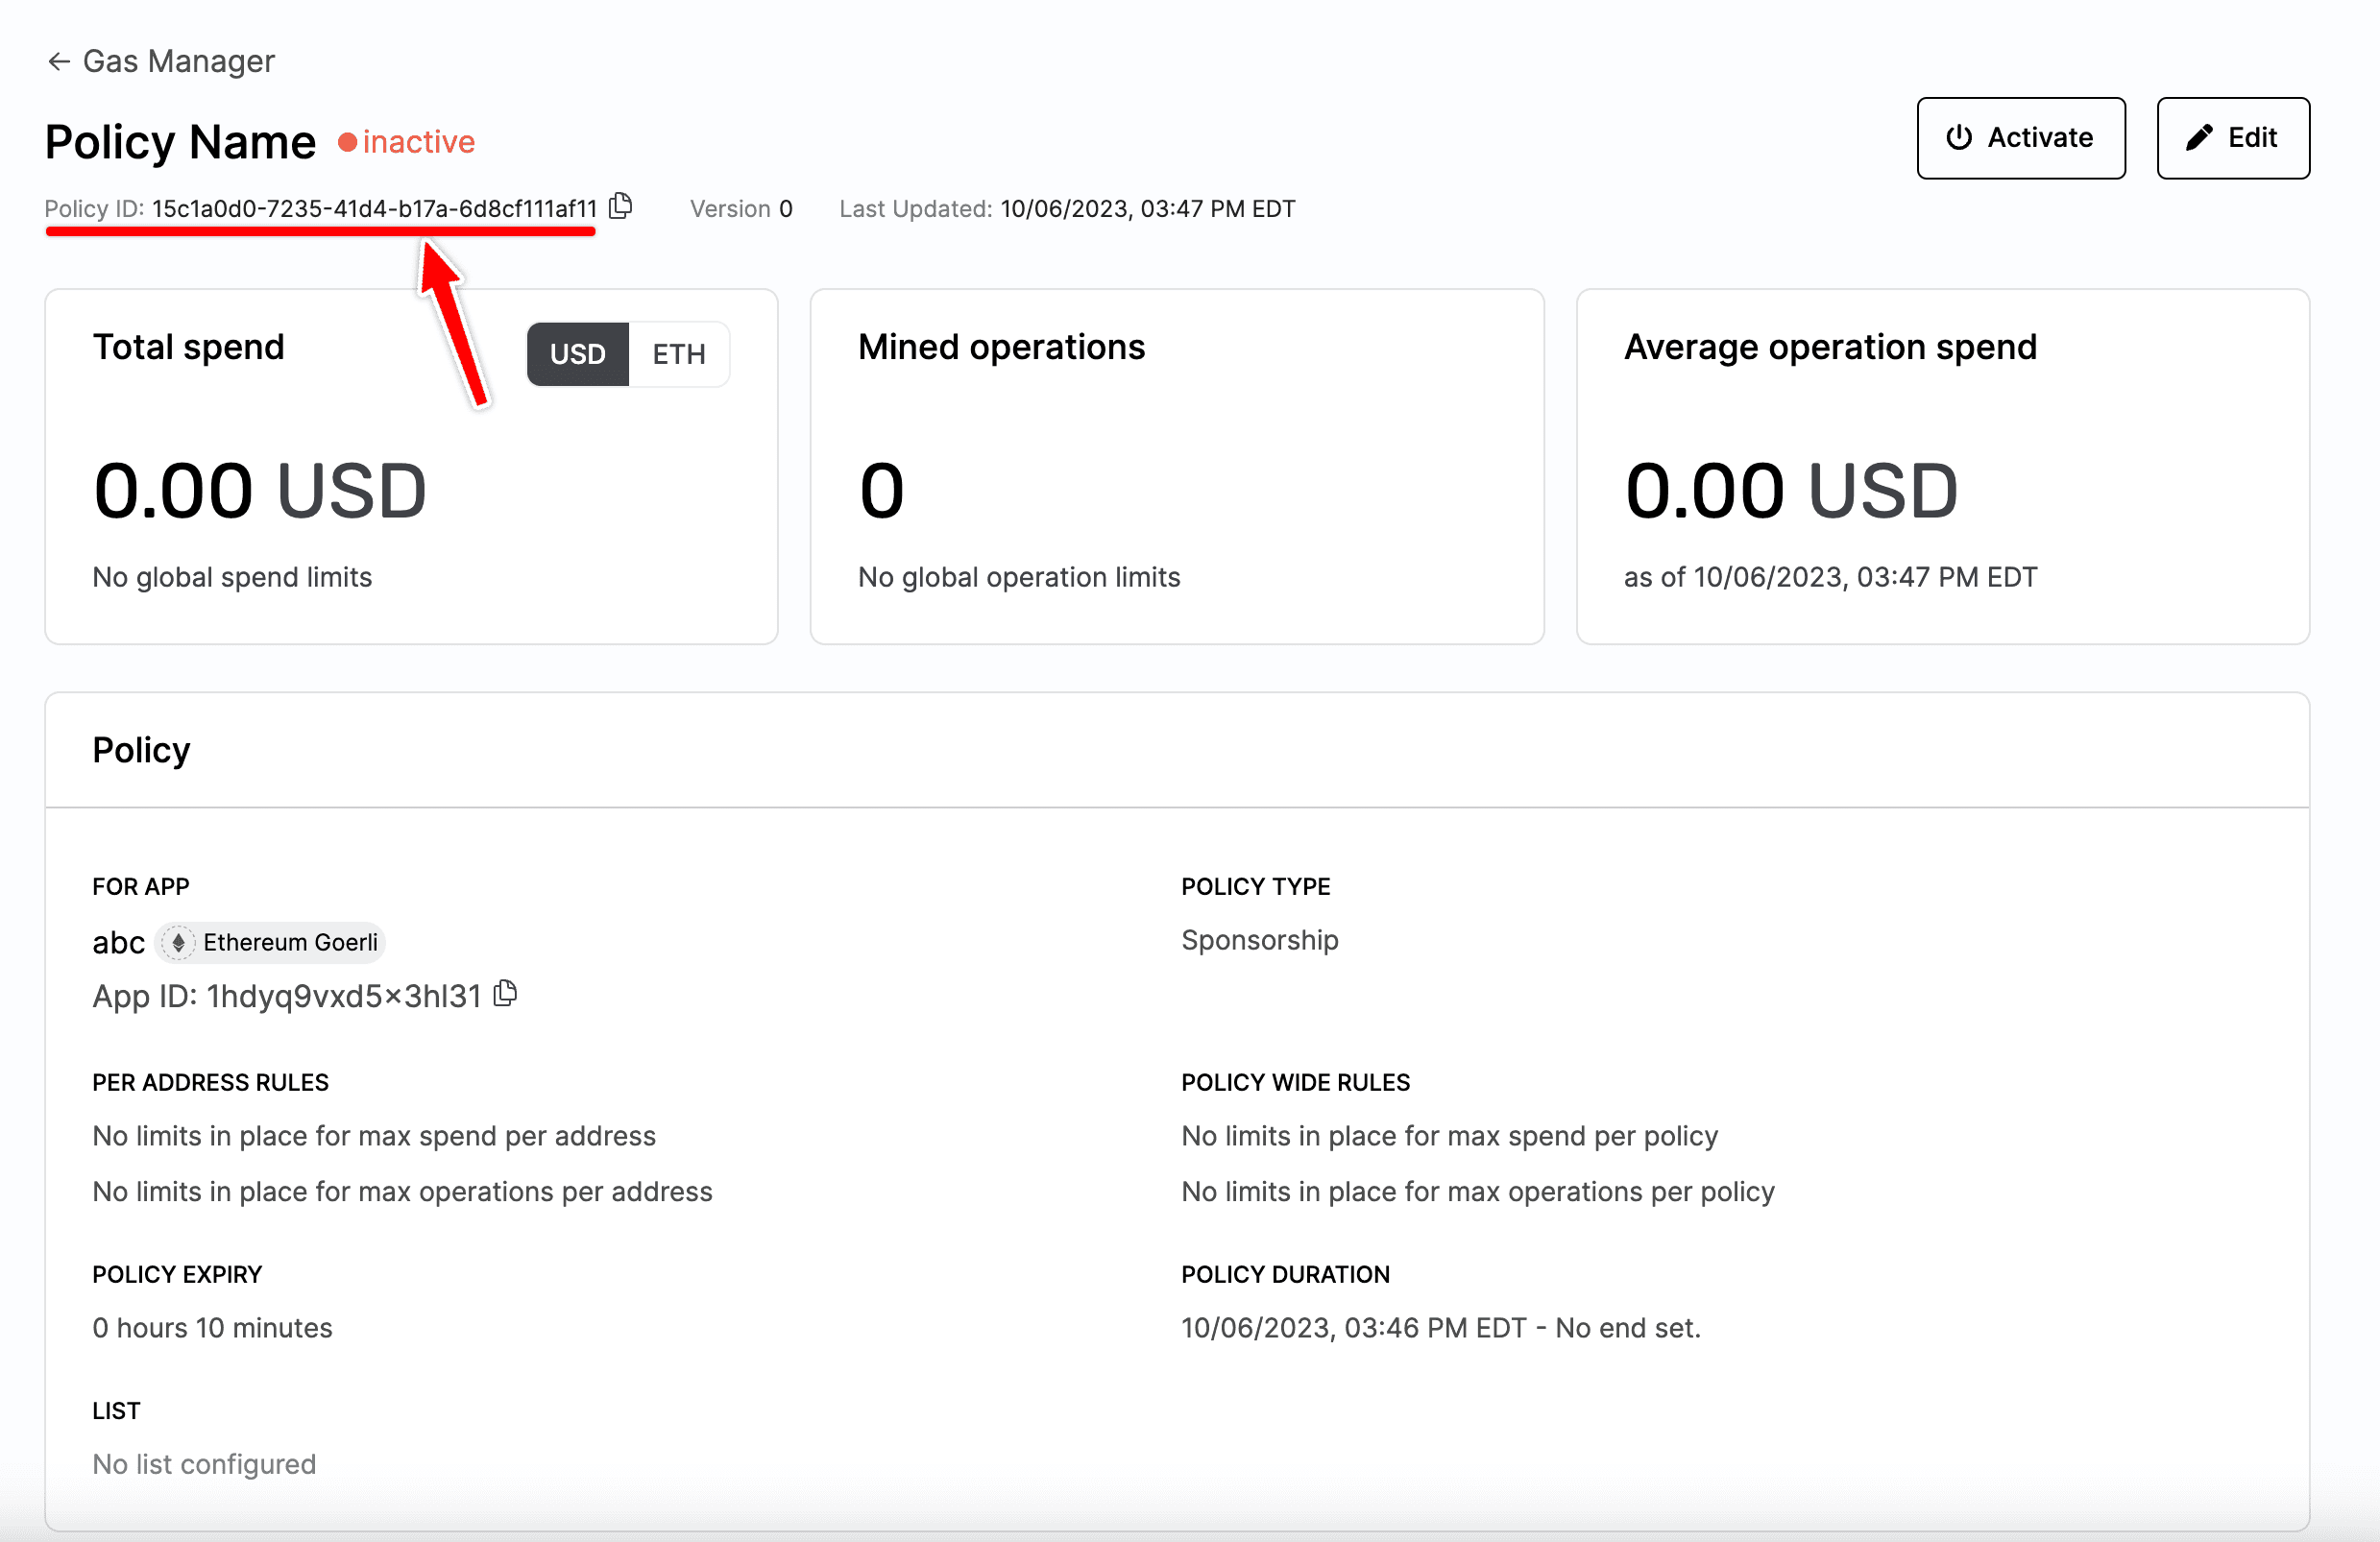Click the Policy Name heading
Viewport: 2380px width, 1542px height.
pos(180,142)
